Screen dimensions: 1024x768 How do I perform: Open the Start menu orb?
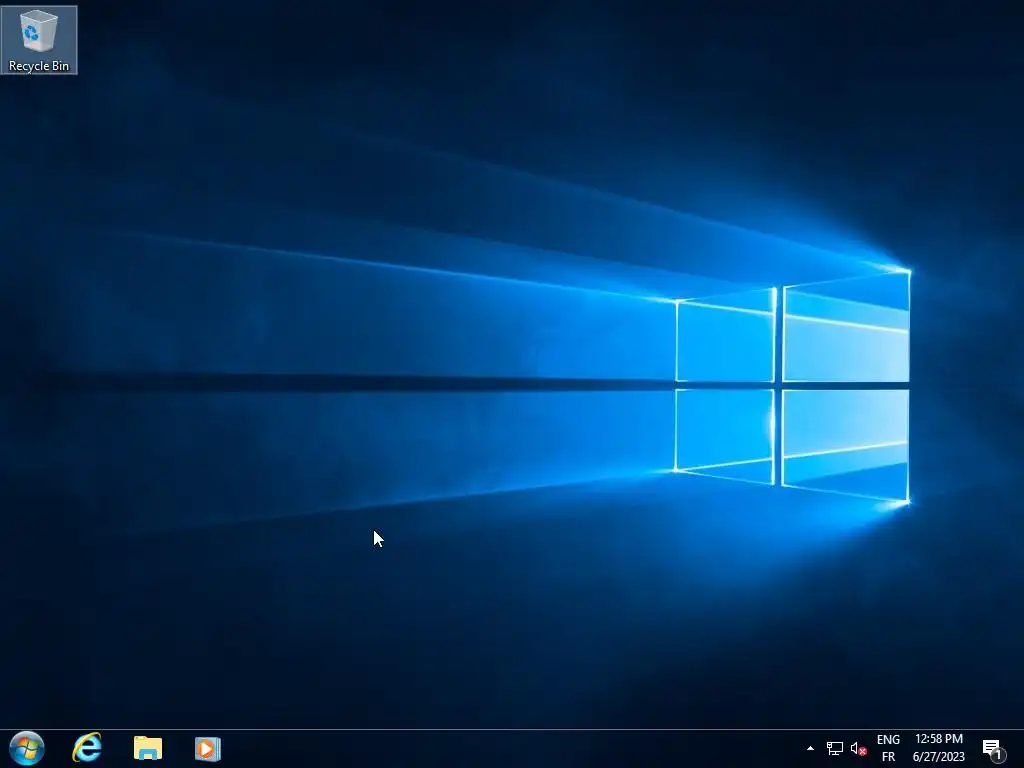pos(27,748)
